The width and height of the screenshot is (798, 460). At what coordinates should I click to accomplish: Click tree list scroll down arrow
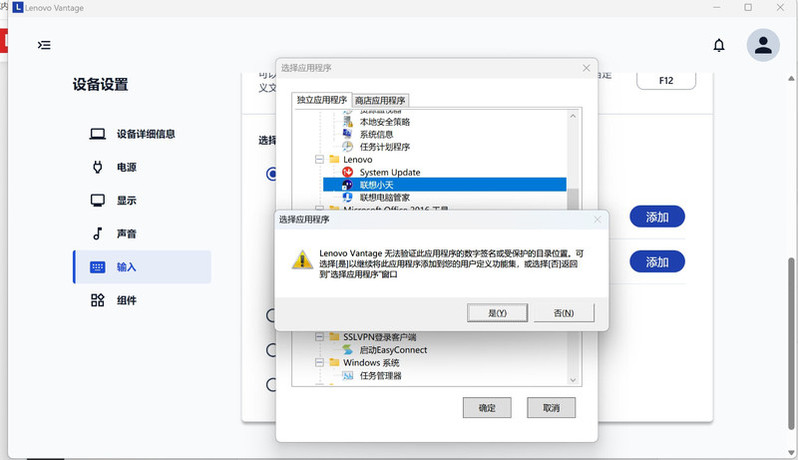[x=573, y=380]
